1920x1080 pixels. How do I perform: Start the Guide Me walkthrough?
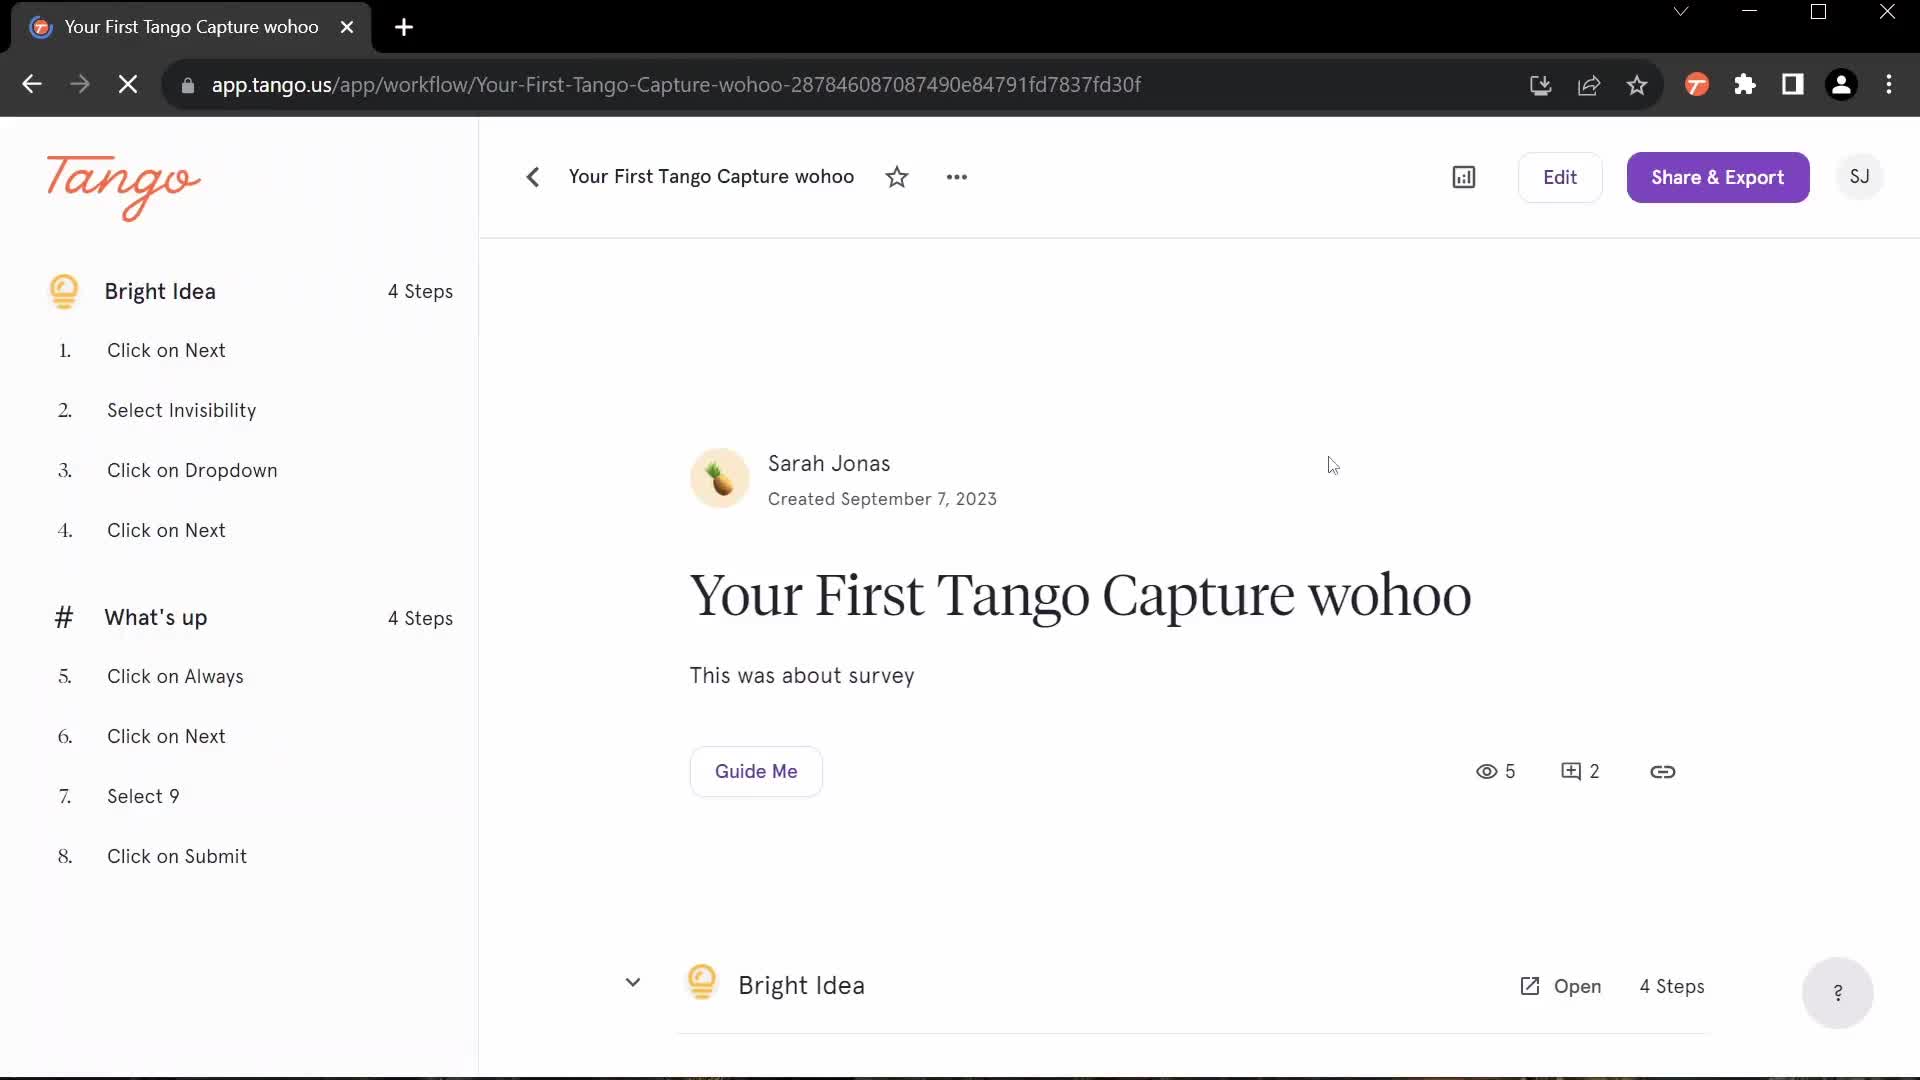(x=756, y=771)
